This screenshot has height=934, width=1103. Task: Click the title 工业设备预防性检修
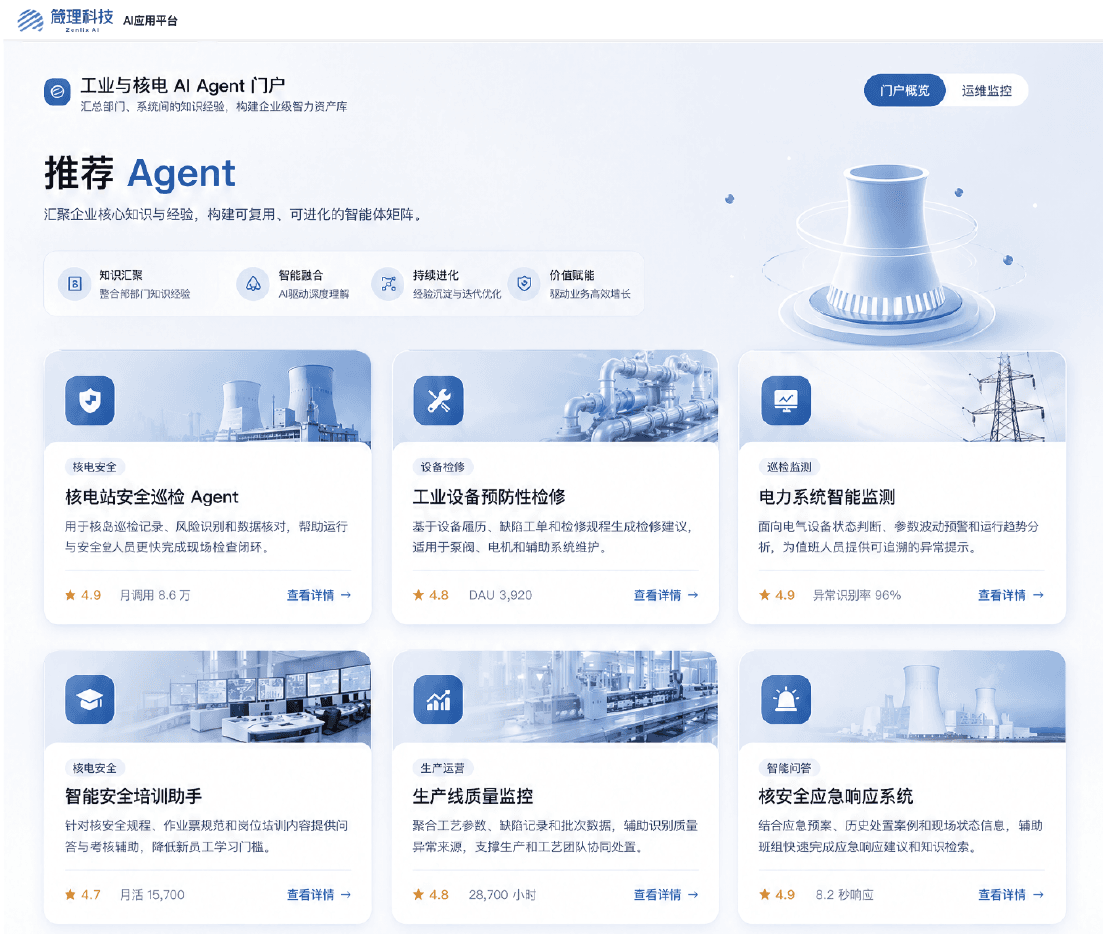pyautogui.click(x=489, y=497)
